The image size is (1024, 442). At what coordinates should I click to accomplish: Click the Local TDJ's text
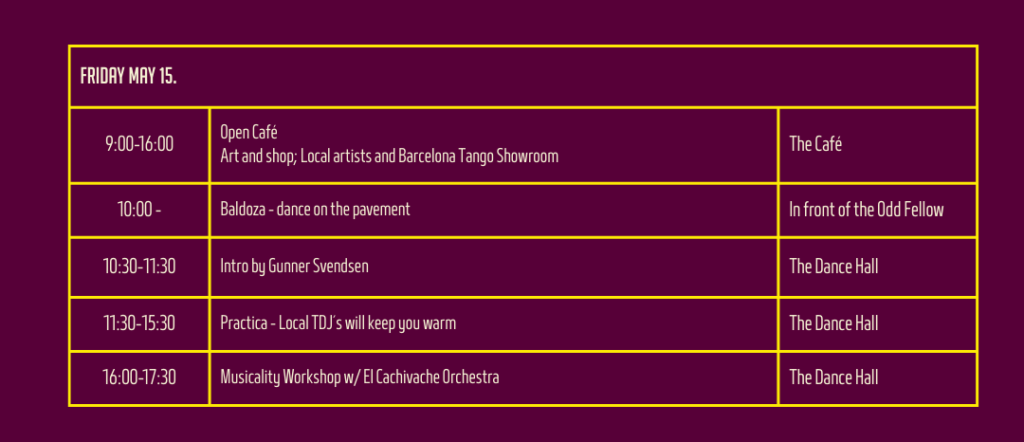(313, 324)
